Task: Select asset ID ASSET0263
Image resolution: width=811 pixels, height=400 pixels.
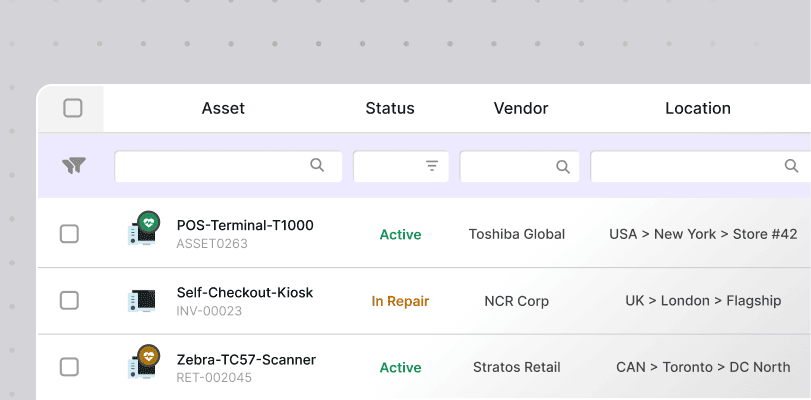Action: [212, 244]
